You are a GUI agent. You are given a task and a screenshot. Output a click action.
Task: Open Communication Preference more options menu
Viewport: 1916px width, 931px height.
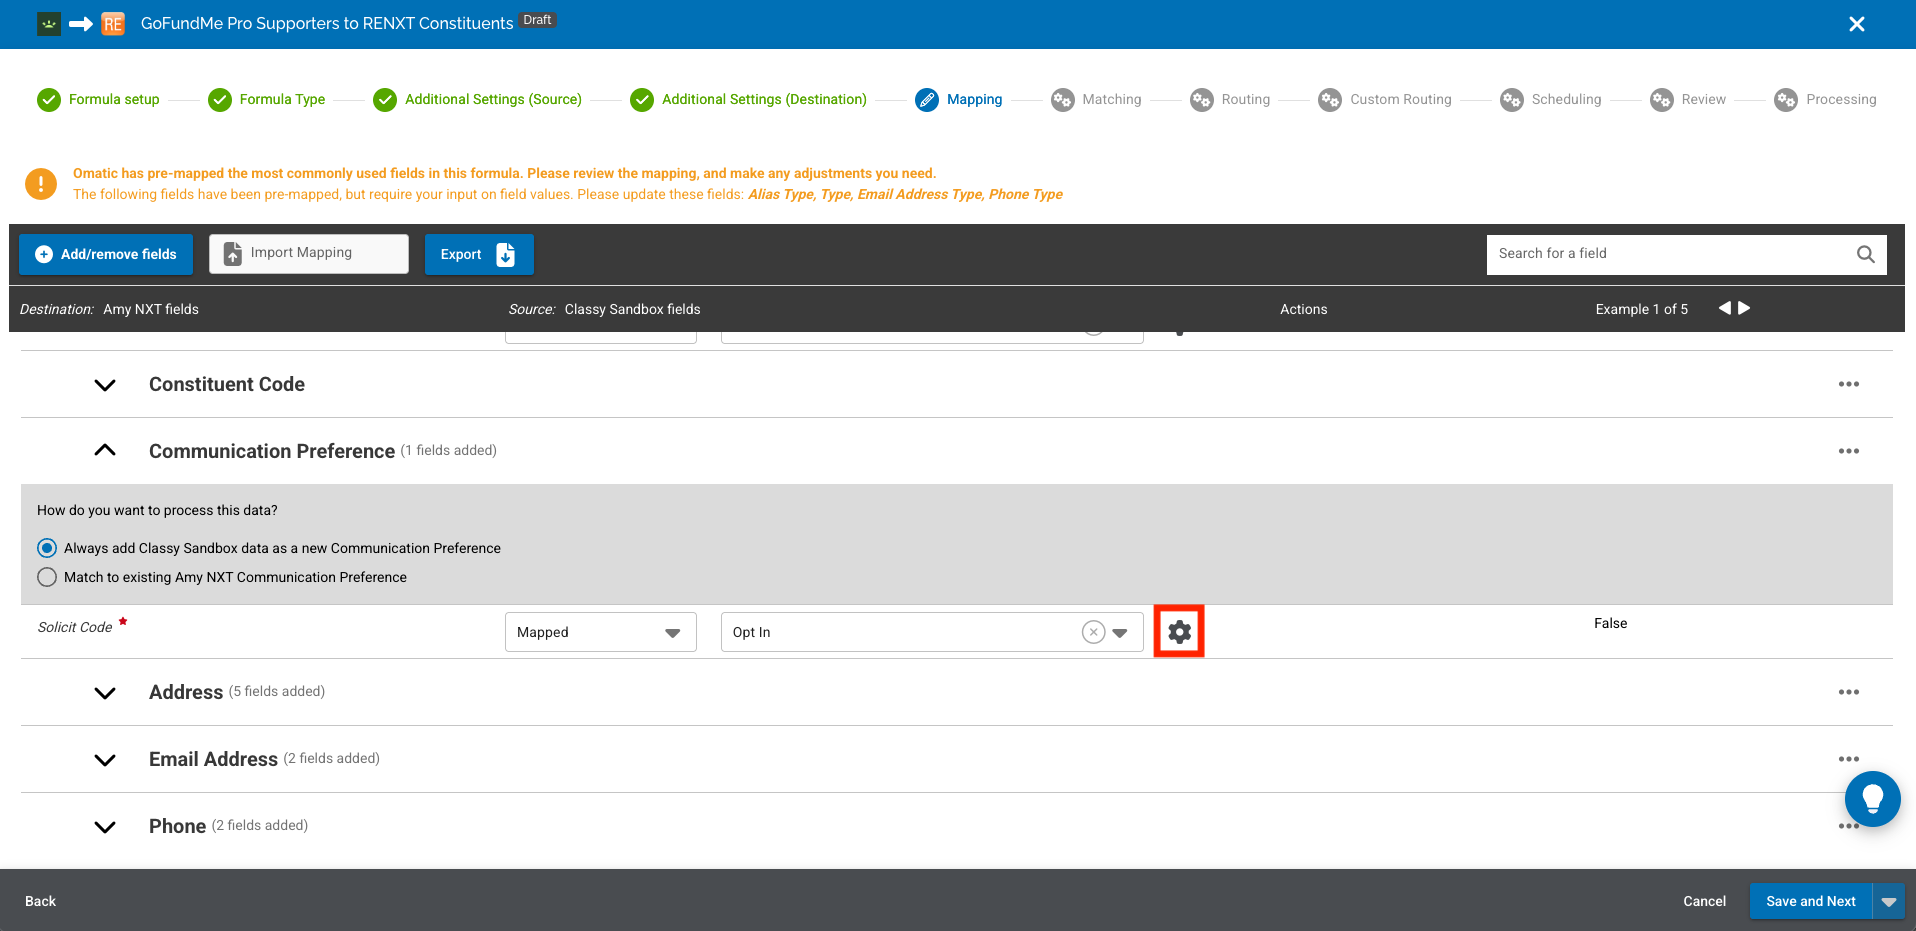point(1848,451)
